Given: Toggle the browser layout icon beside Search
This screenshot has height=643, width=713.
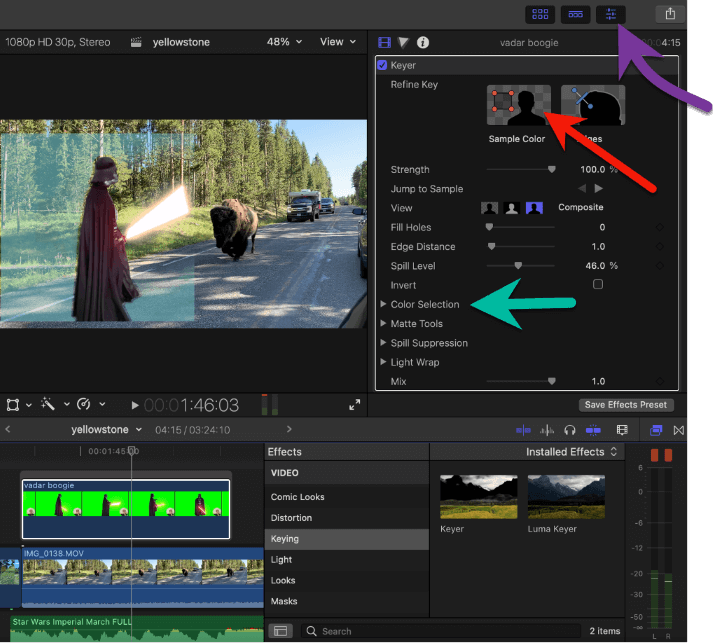Looking at the screenshot, I should (281, 631).
